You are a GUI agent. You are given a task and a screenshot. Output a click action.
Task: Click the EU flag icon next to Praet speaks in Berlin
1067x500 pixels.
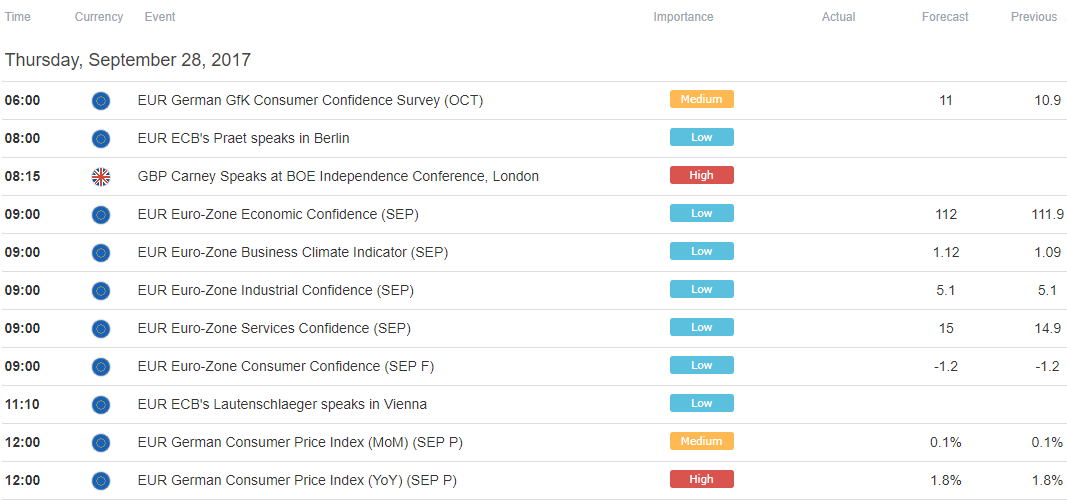point(101,139)
